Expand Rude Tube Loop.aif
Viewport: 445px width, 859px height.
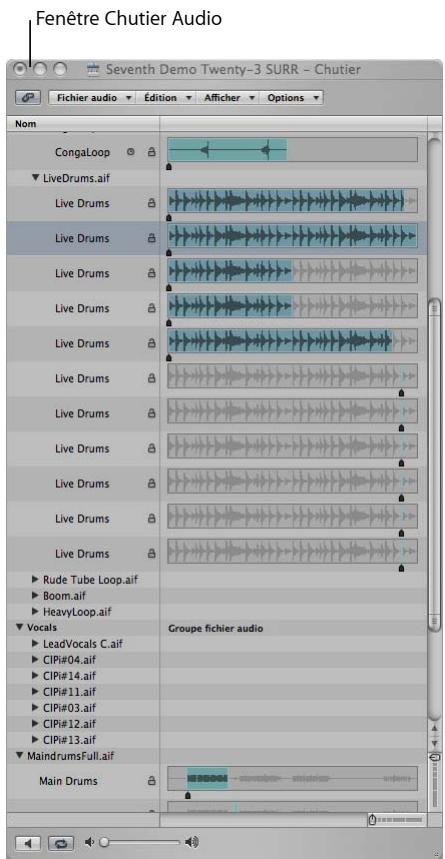coord(36,579)
